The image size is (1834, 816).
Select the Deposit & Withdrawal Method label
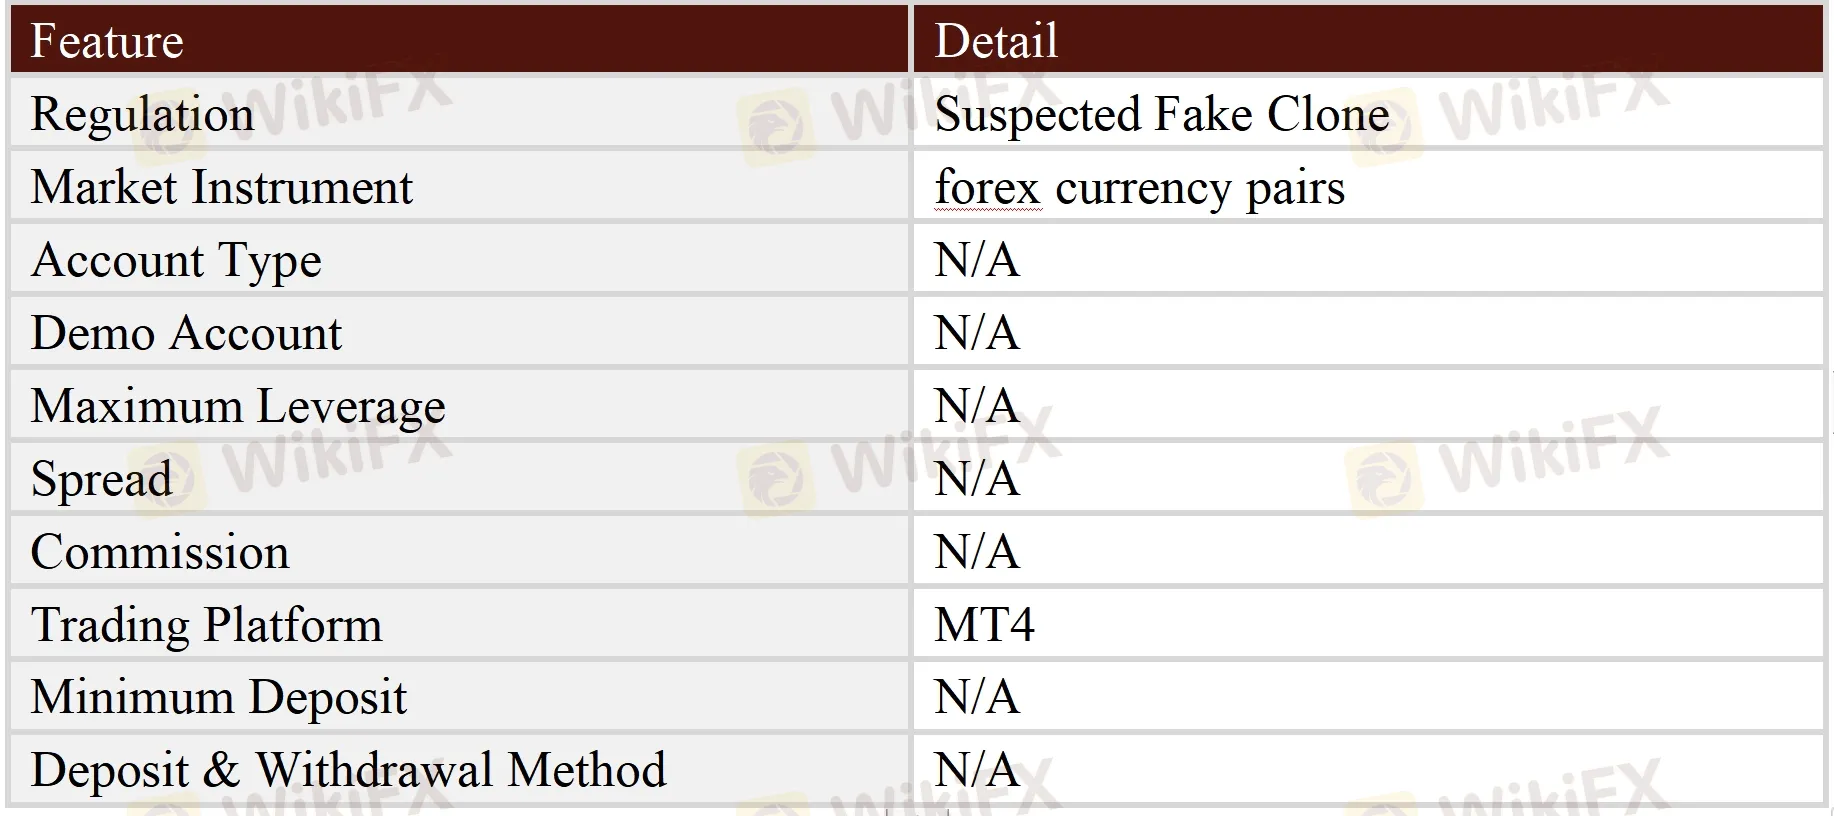point(348,770)
